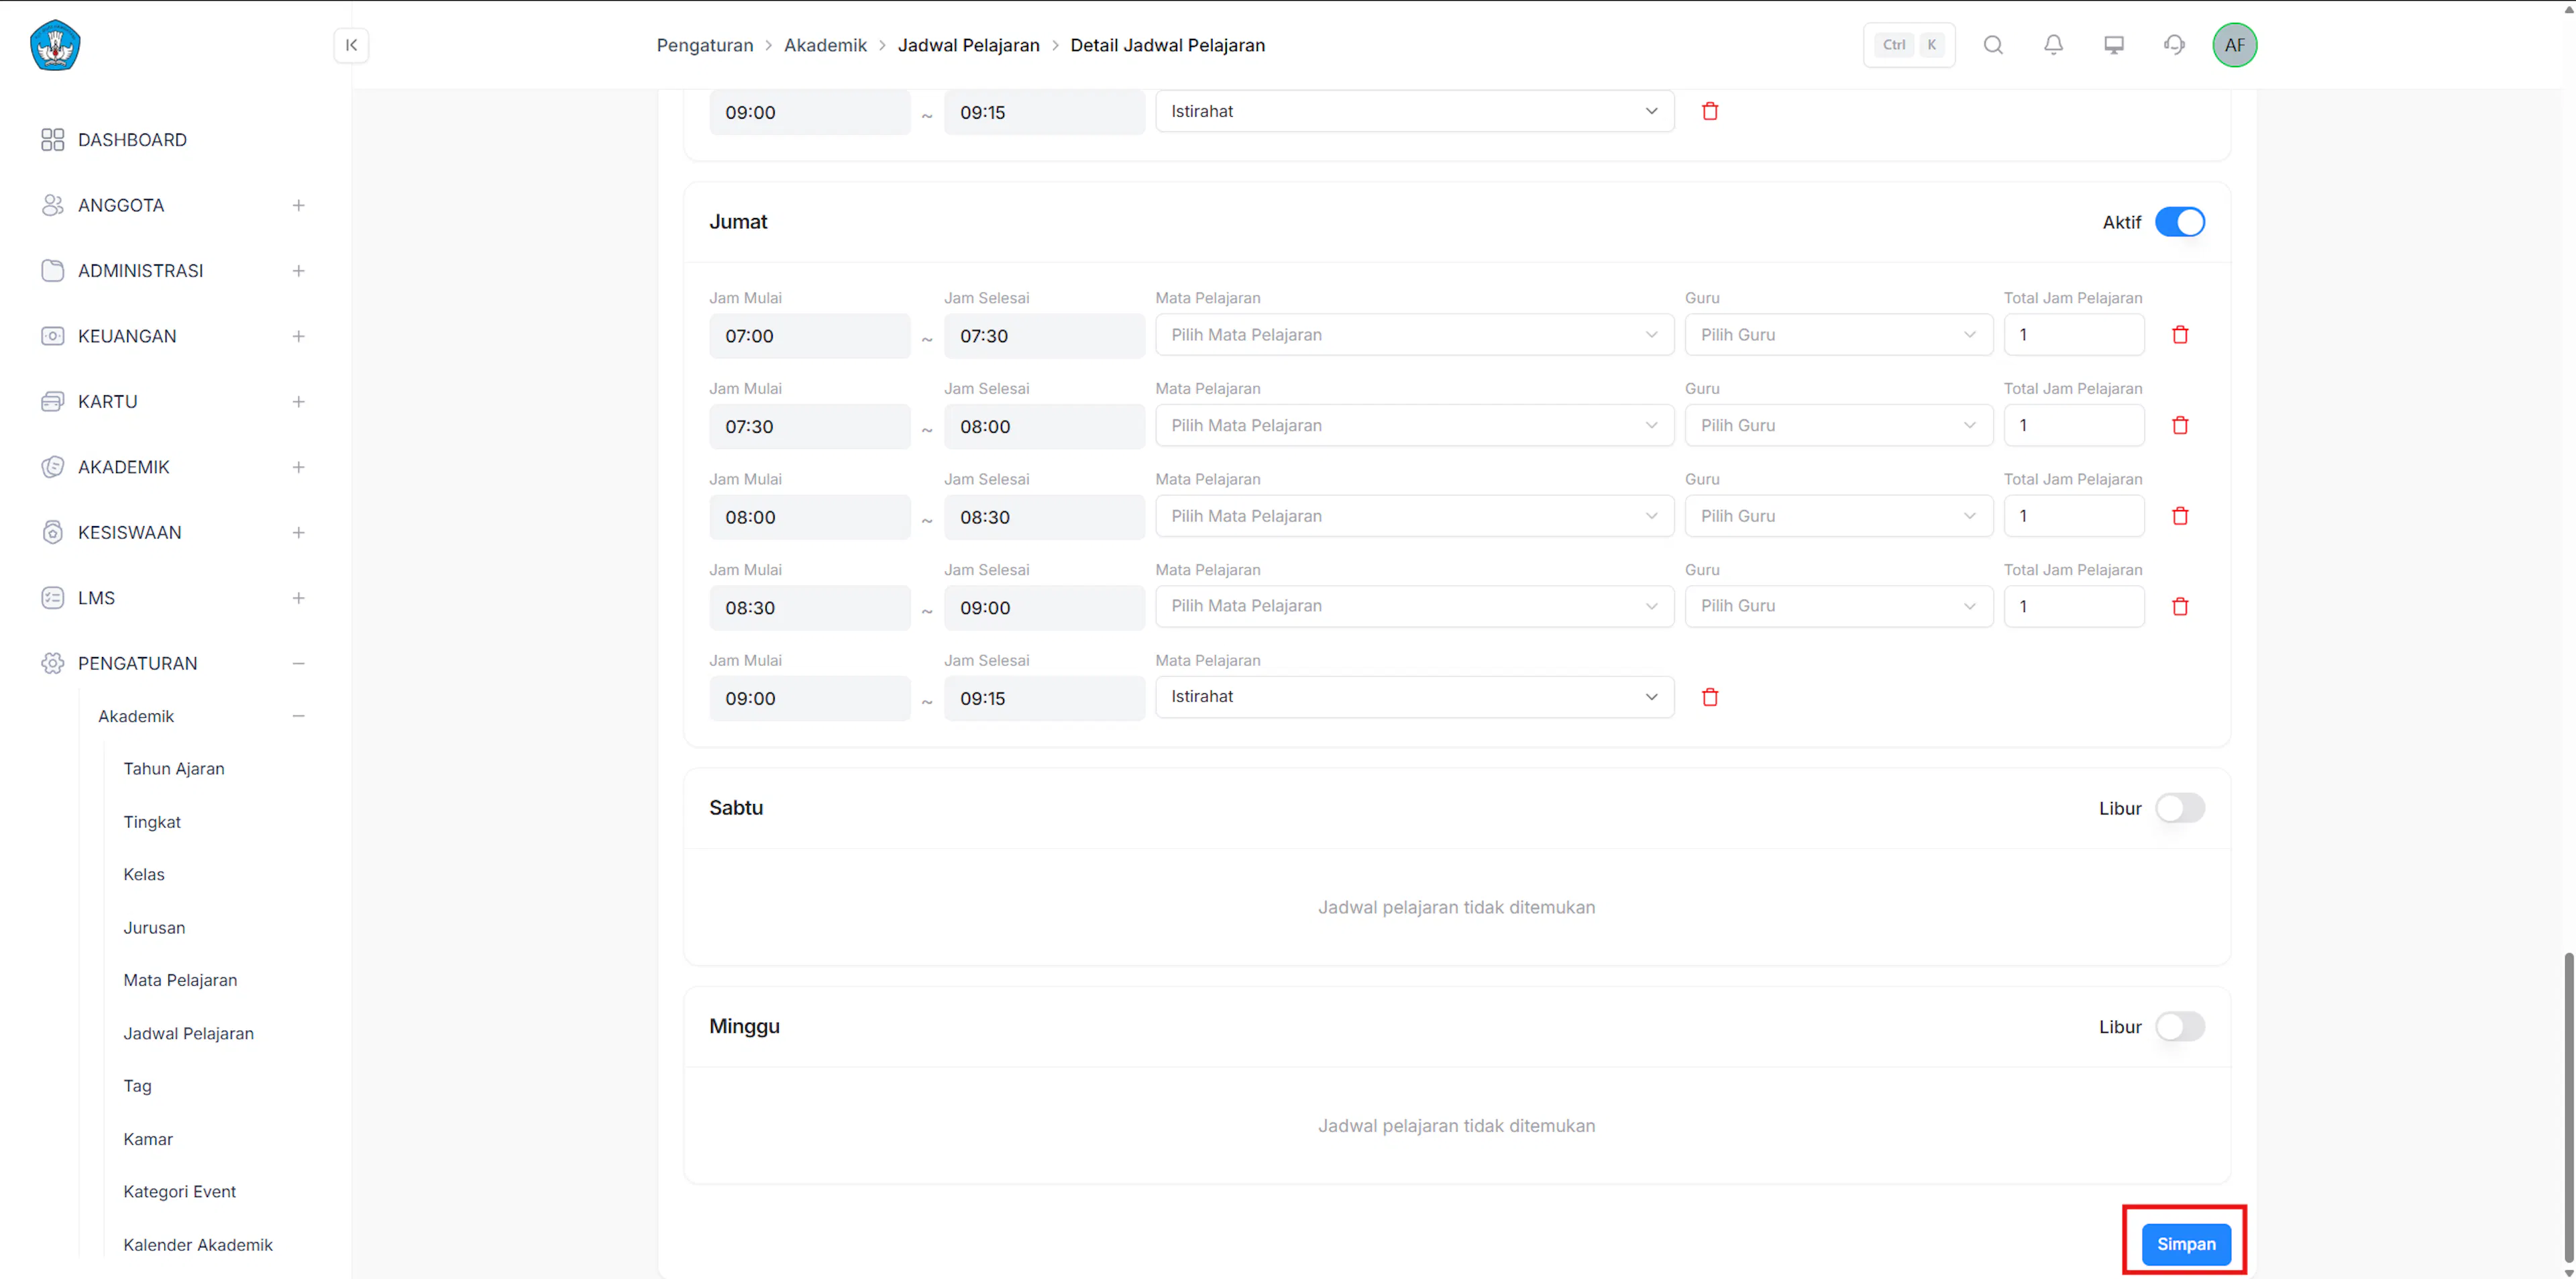Go to Akademik breadcrumb
This screenshot has width=2576, height=1279.
(825, 45)
